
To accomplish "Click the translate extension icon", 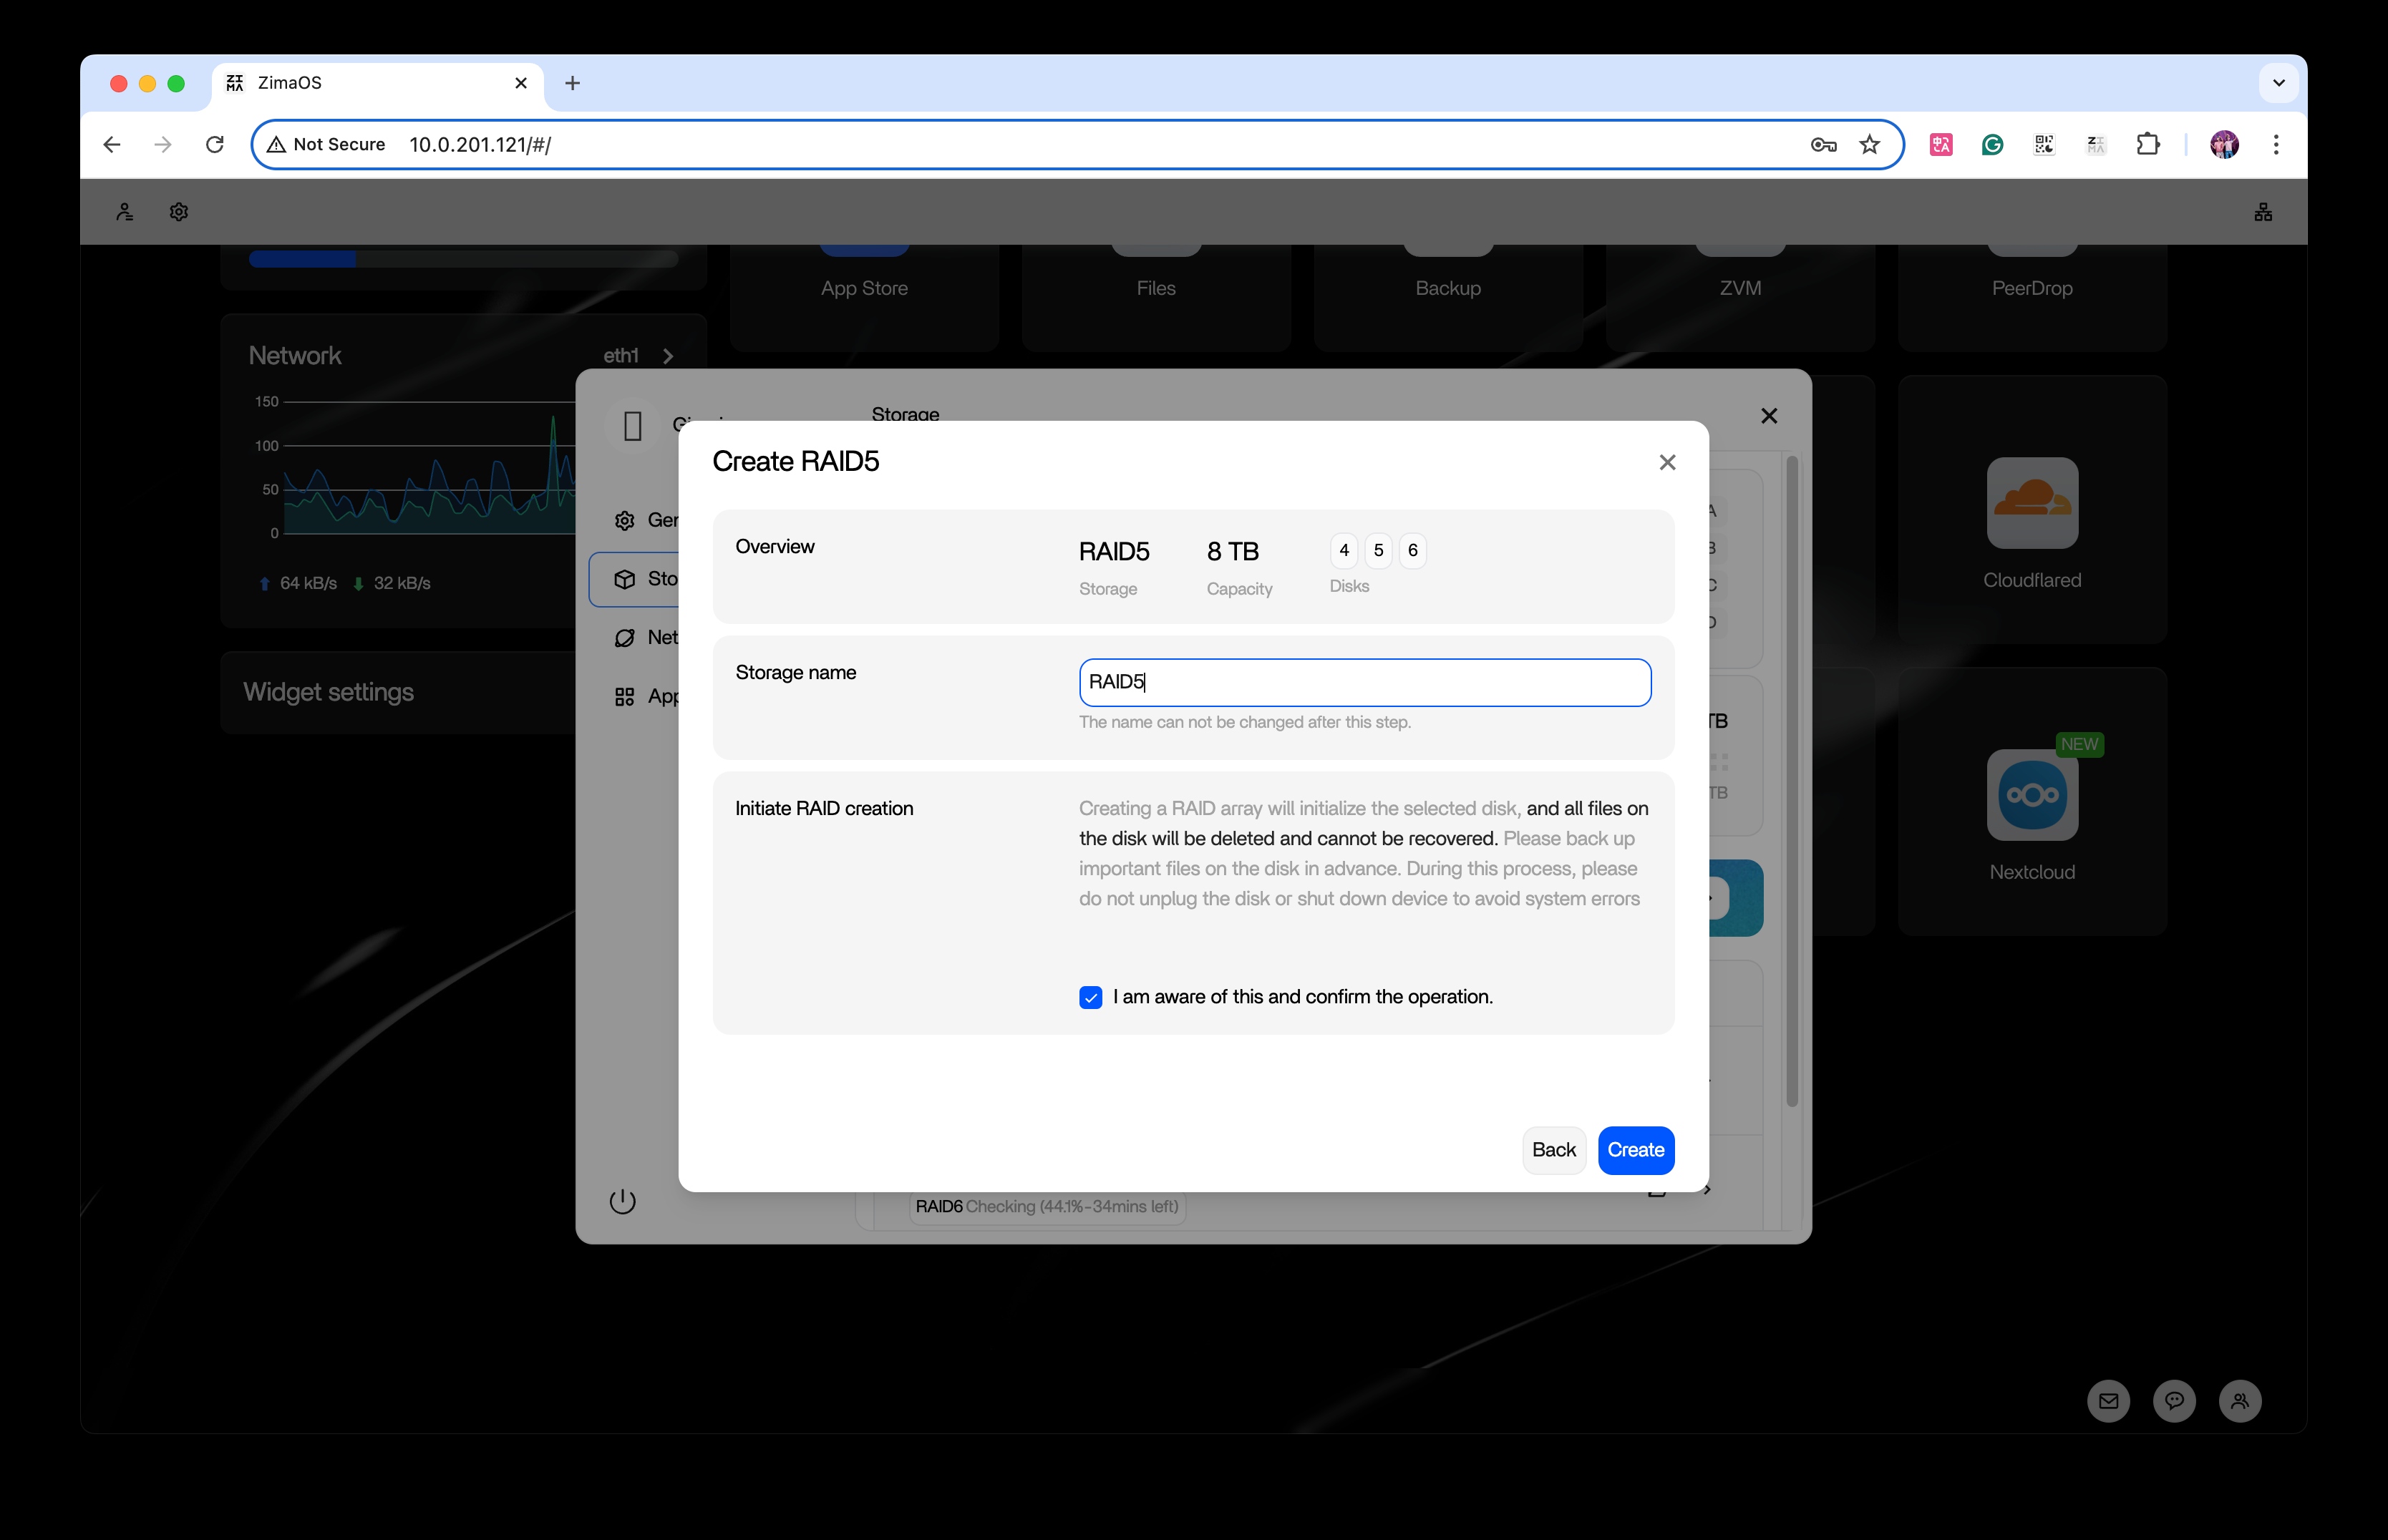I will [1941, 144].
